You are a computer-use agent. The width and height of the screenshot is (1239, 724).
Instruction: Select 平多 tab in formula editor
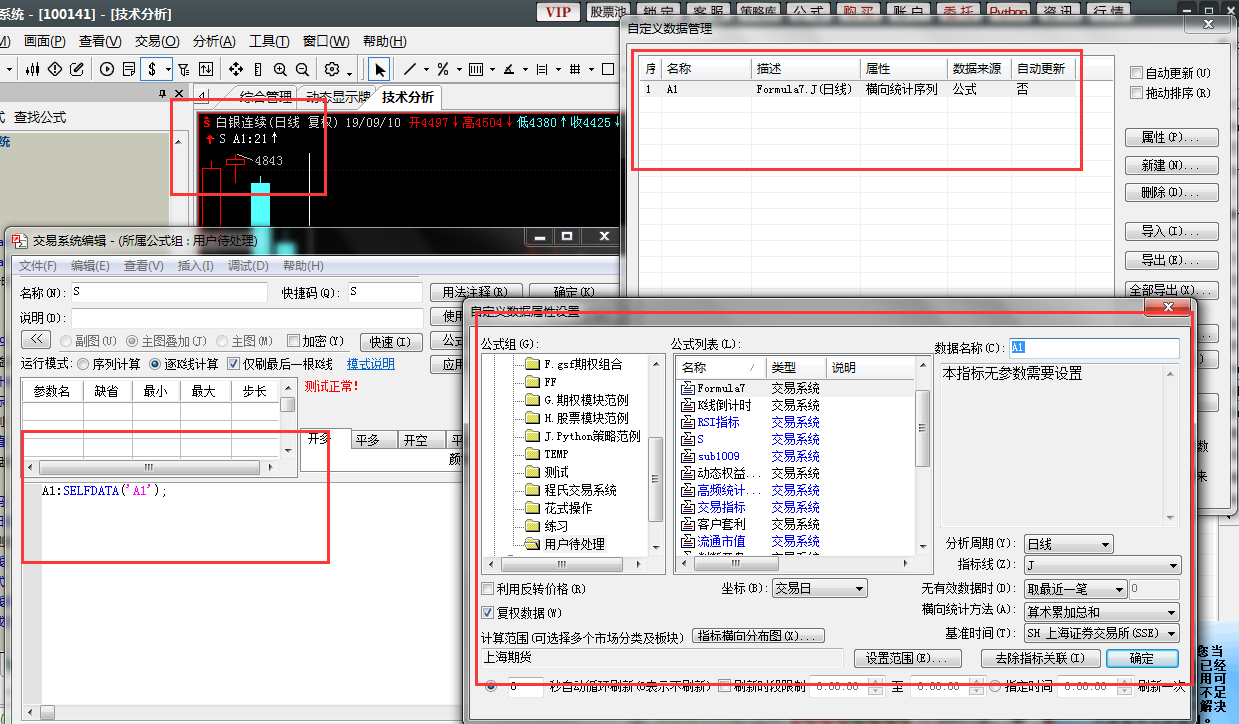pos(373,440)
